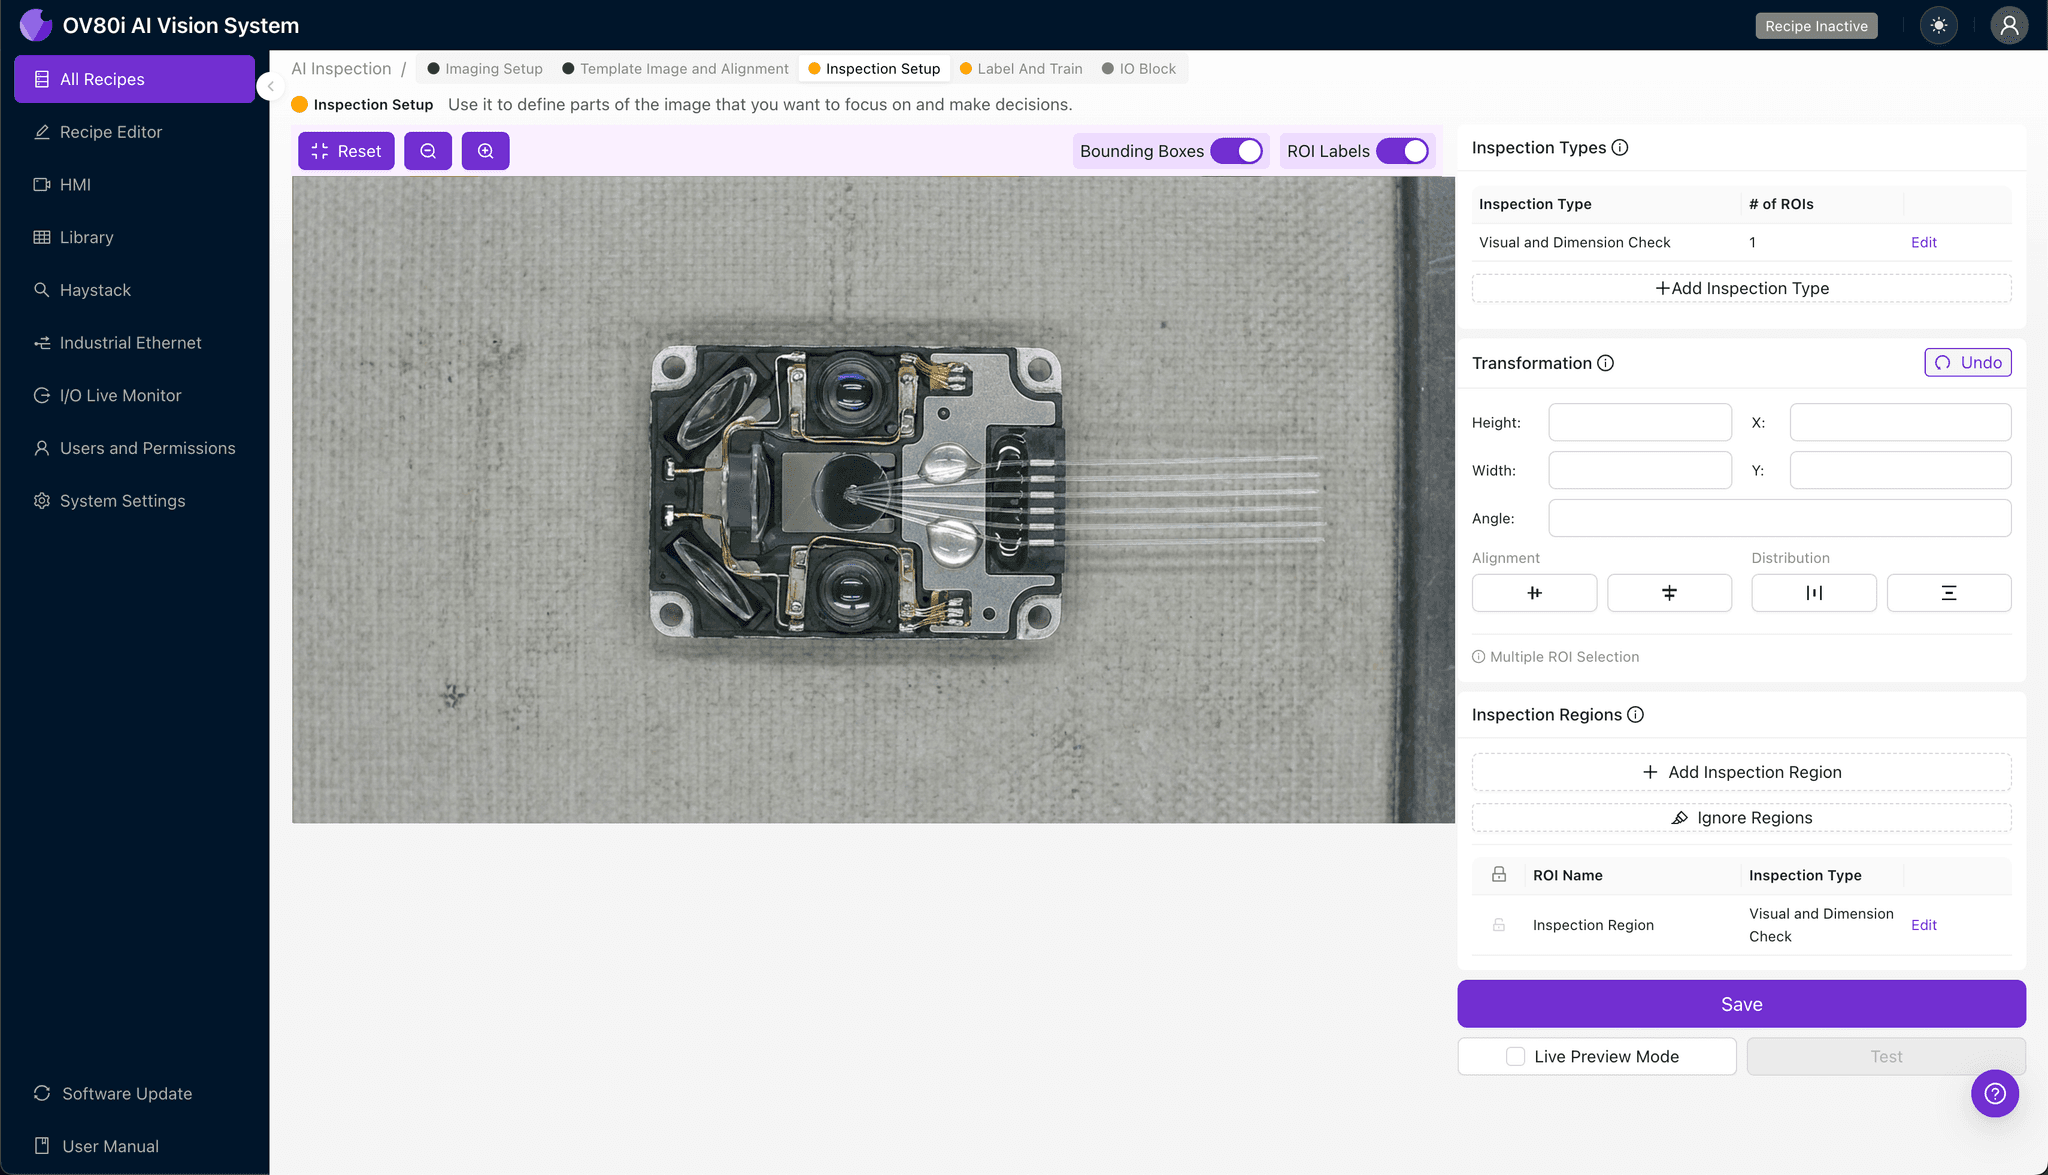Viewport: 2048px width, 1175px height.
Task: Apply vertical distribution to ROIs
Action: click(1948, 592)
